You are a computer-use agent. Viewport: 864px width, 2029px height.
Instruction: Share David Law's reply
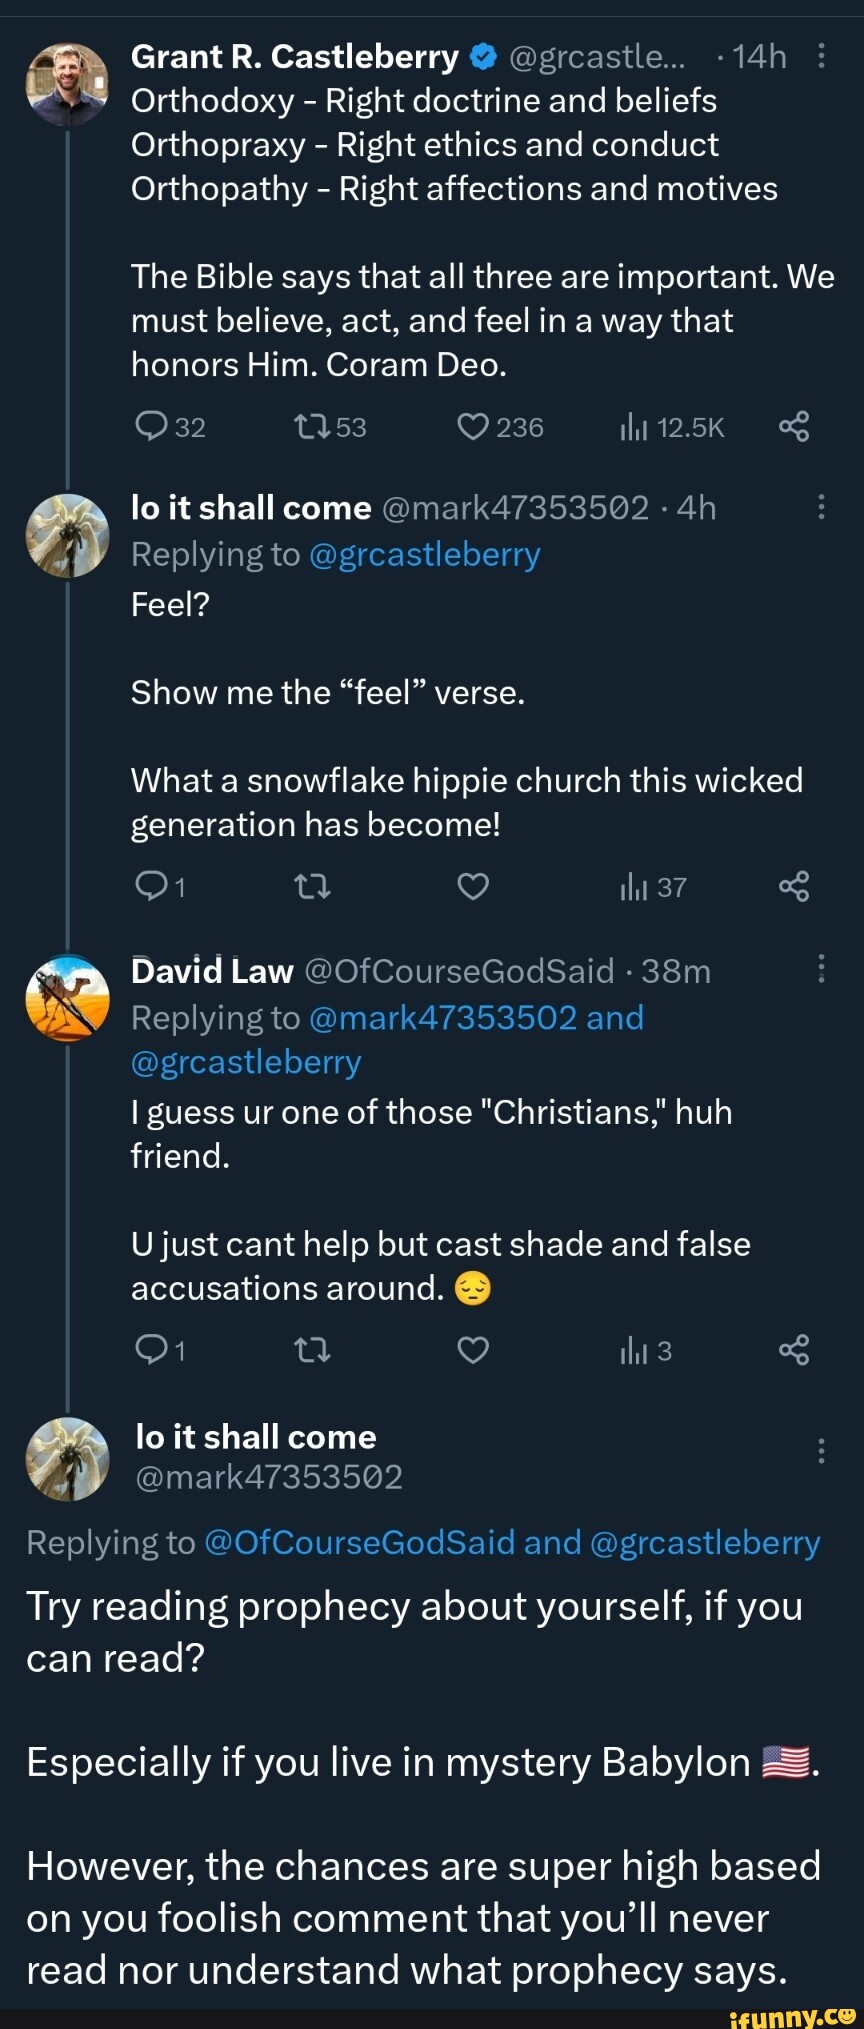tap(793, 1351)
